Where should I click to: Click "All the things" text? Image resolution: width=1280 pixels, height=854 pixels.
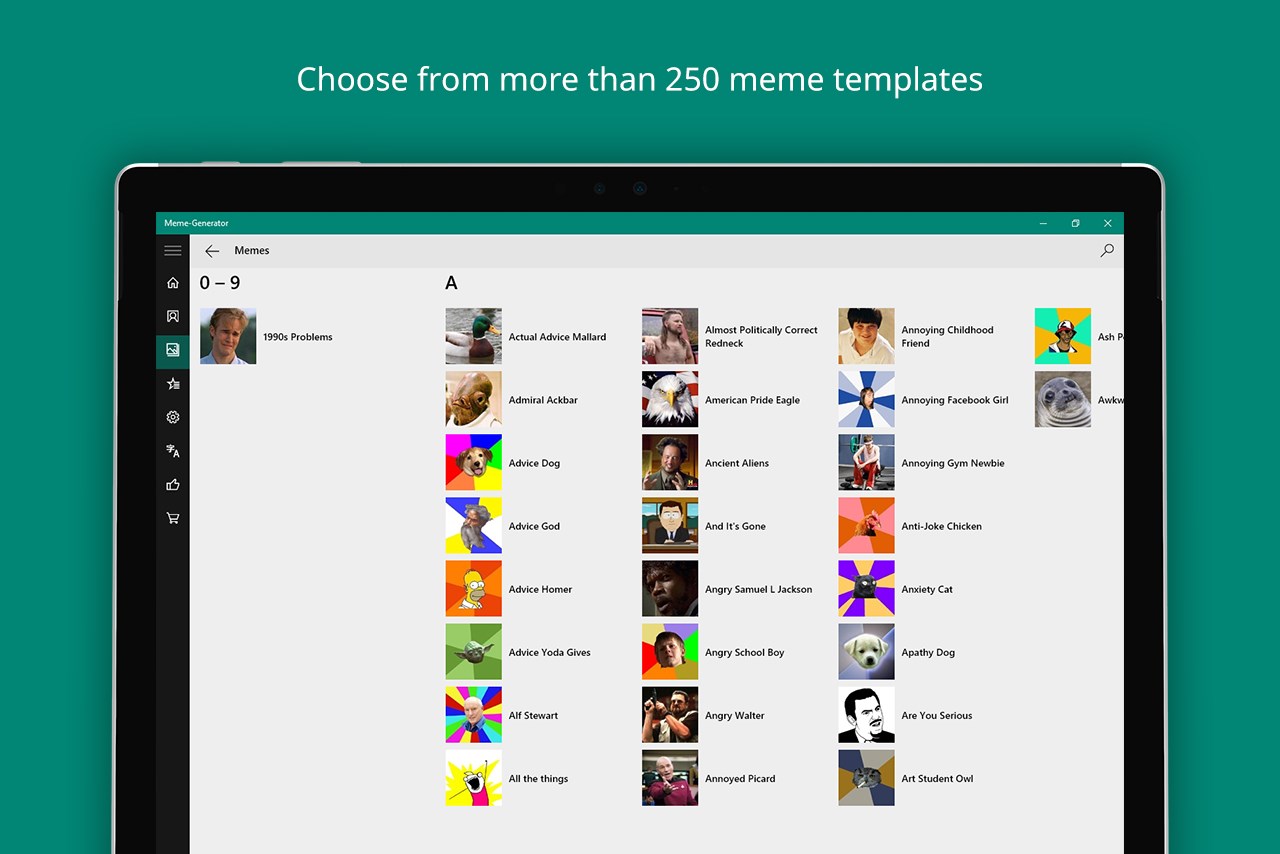tap(538, 778)
